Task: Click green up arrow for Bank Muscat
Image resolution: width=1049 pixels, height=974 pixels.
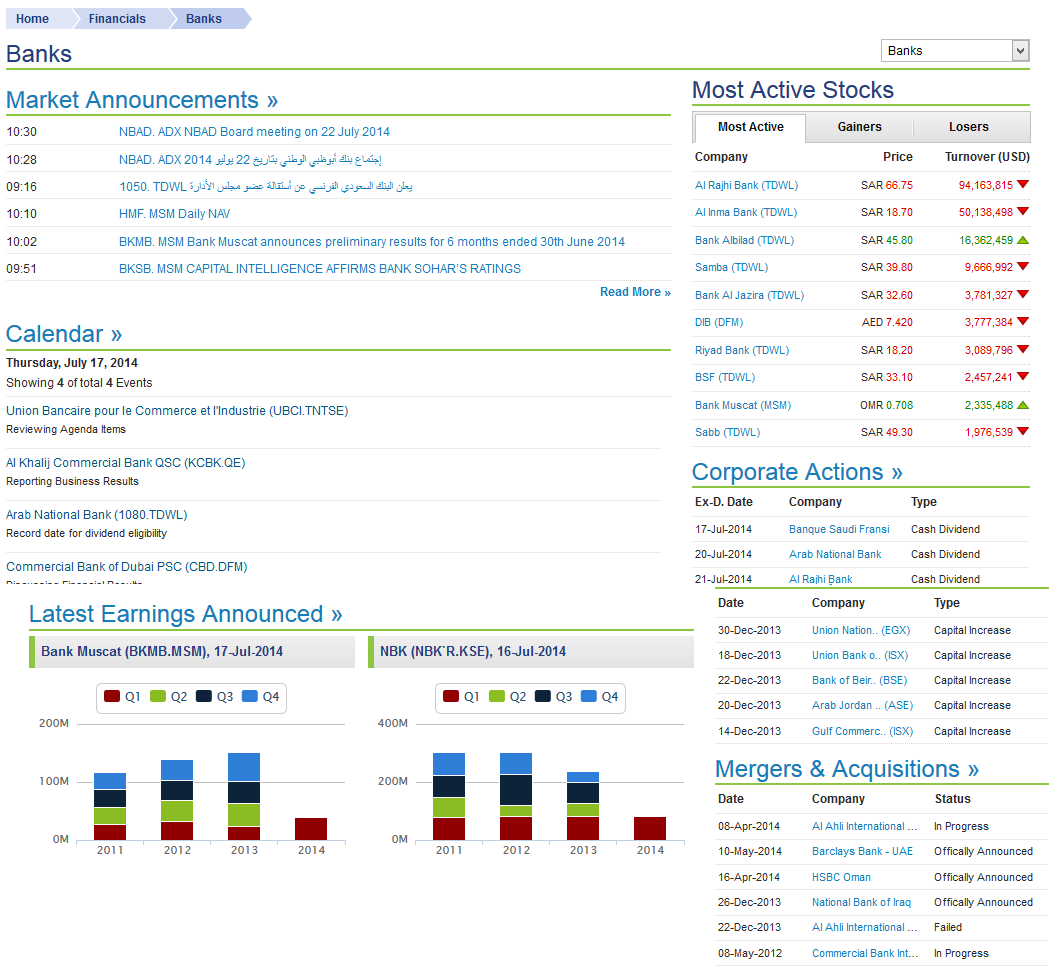Action: (1022, 405)
